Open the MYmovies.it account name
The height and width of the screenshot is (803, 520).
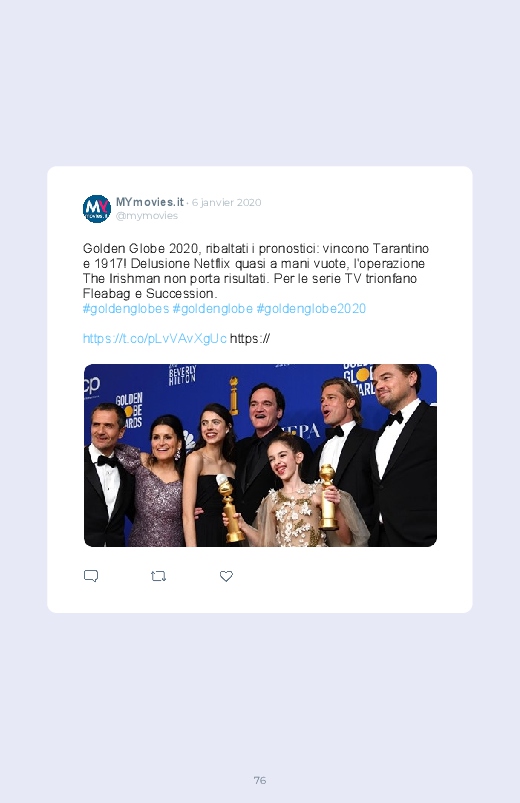click(x=150, y=202)
